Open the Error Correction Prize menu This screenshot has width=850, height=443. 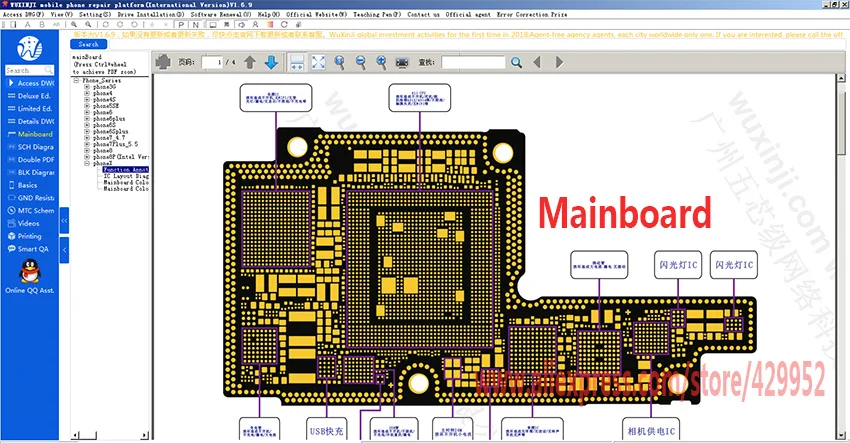point(532,15)
